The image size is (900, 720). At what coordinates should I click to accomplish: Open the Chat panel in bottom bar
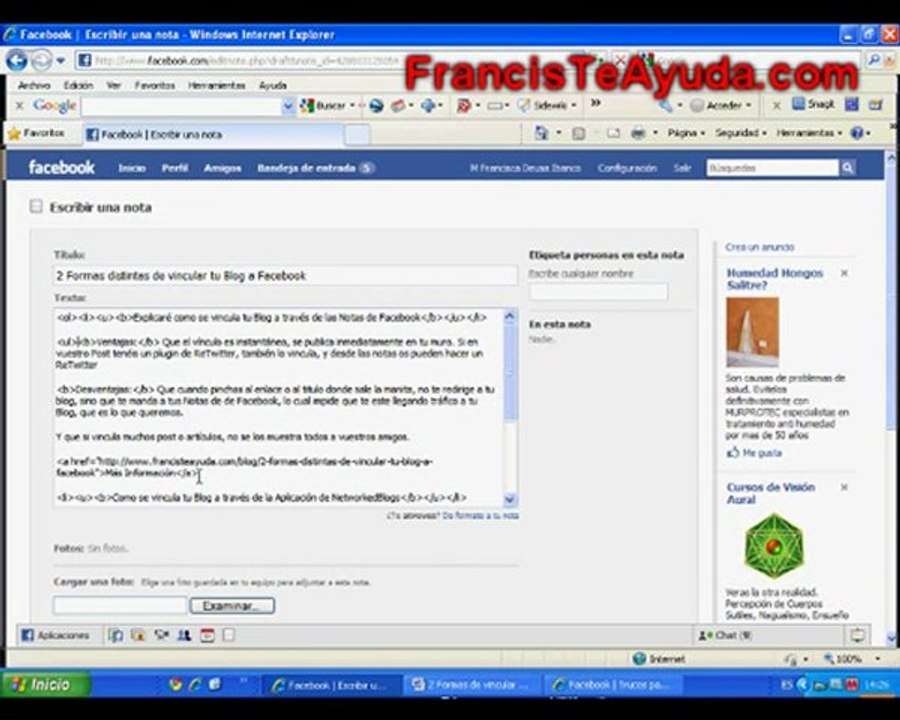[725, 635]
